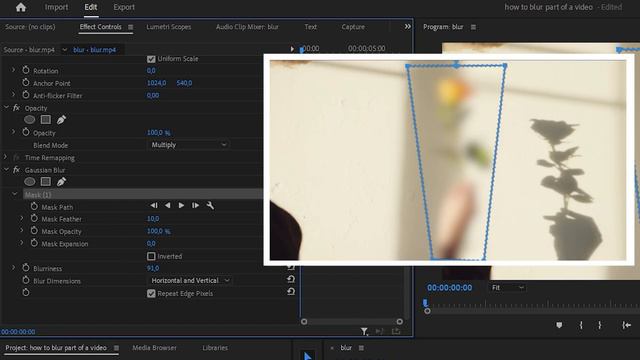Mark In point with left brace
Image resolution: width=640 pixels, height=360 pixels.
pyautogui.click(x=581, y=325)
